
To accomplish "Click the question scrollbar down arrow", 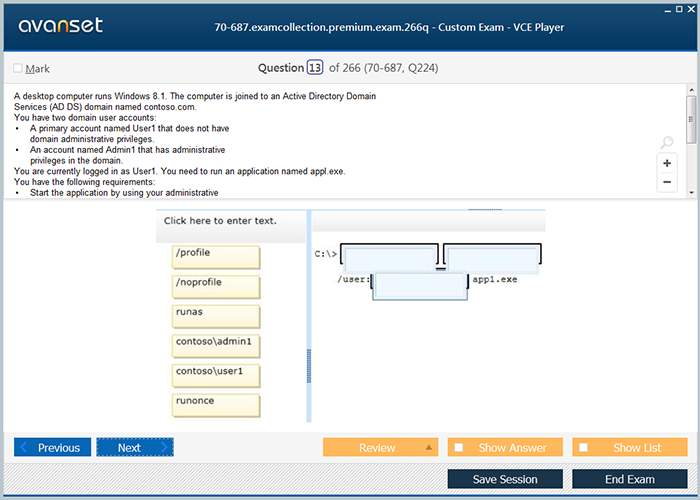I will click(692, 193).
